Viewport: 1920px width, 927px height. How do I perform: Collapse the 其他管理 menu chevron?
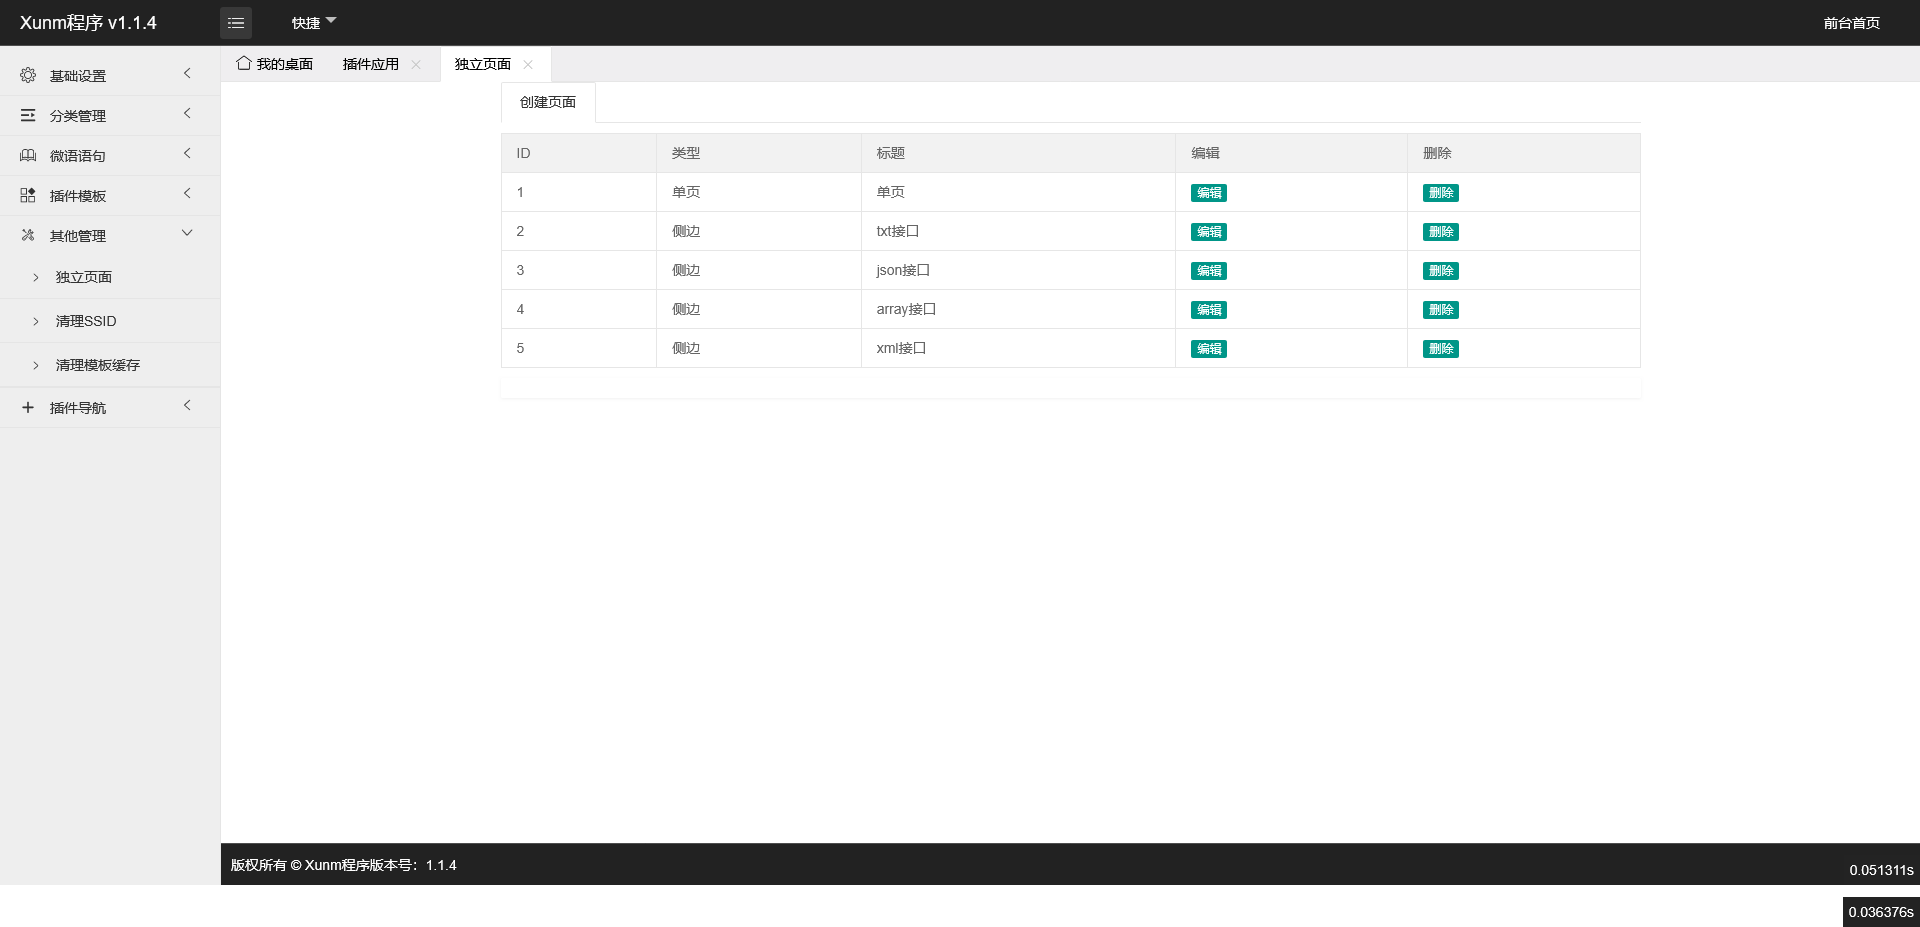point(187,234)
